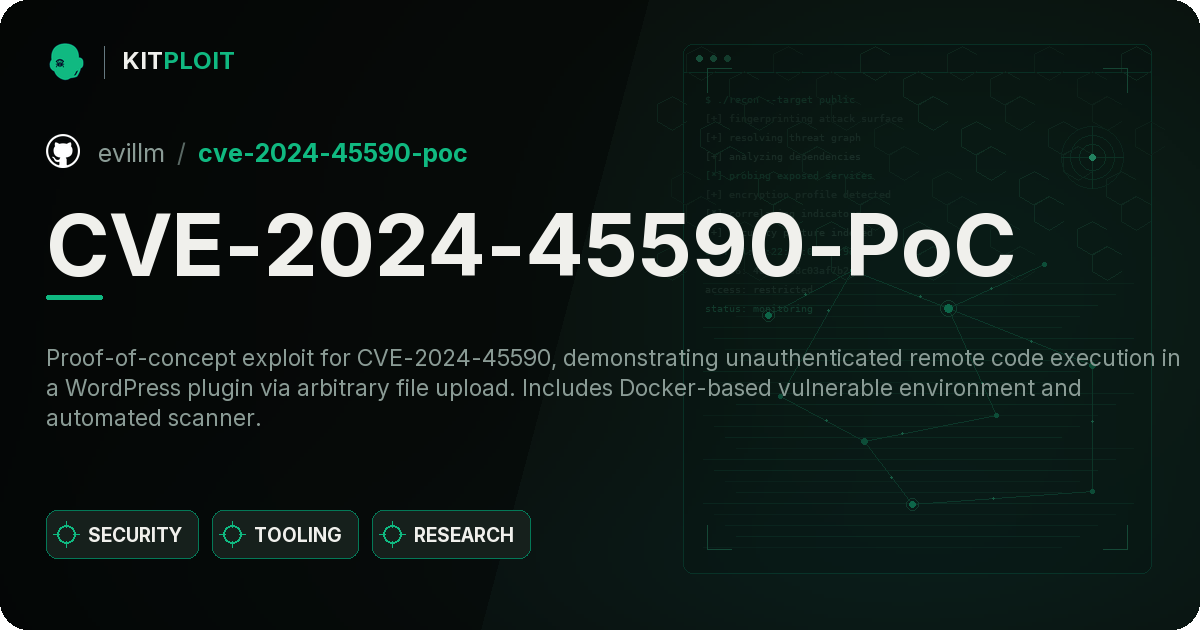The height and width of the screenshot is (630, 1200).
Task: Click the glowing graph node beside status line
Action: 768,315
